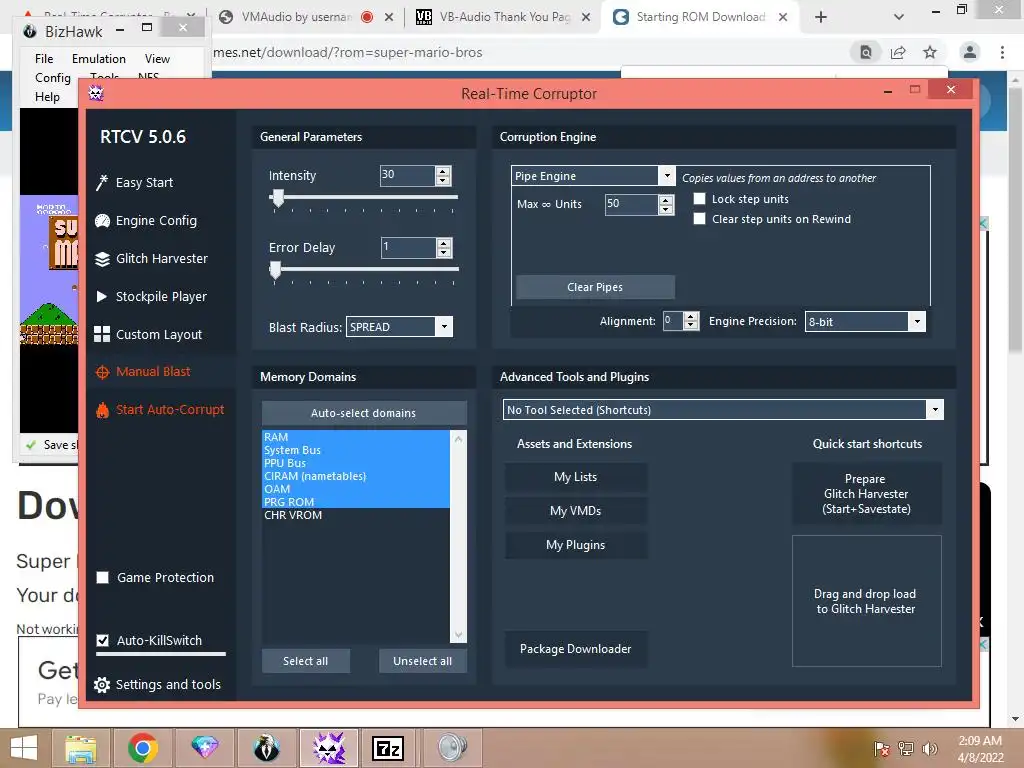
Task: Enable Lock step units checkbox
Action: pos(699,199)
